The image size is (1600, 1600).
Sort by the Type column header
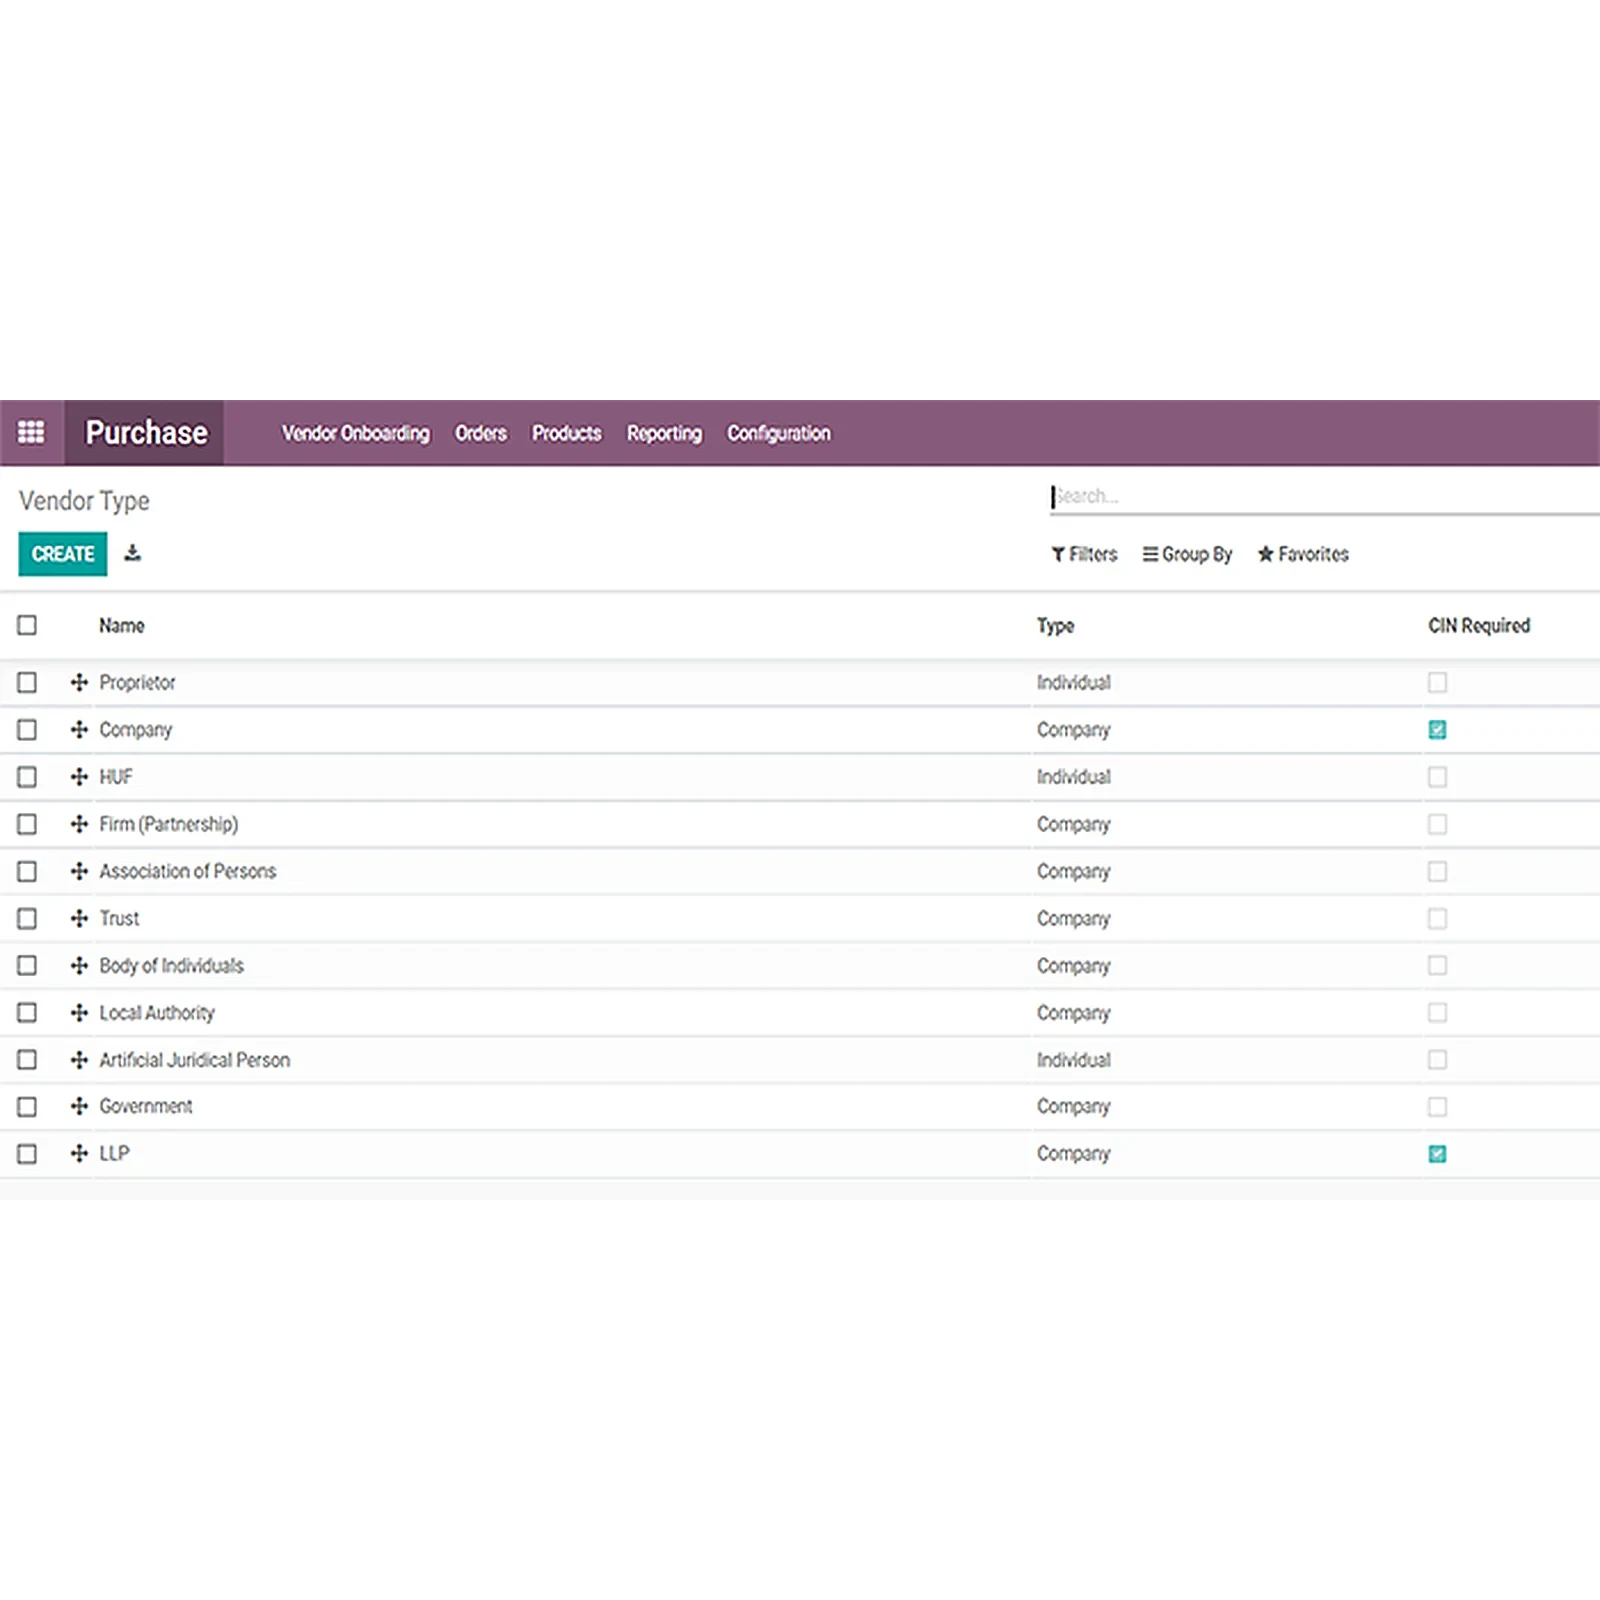(1055, 625)
